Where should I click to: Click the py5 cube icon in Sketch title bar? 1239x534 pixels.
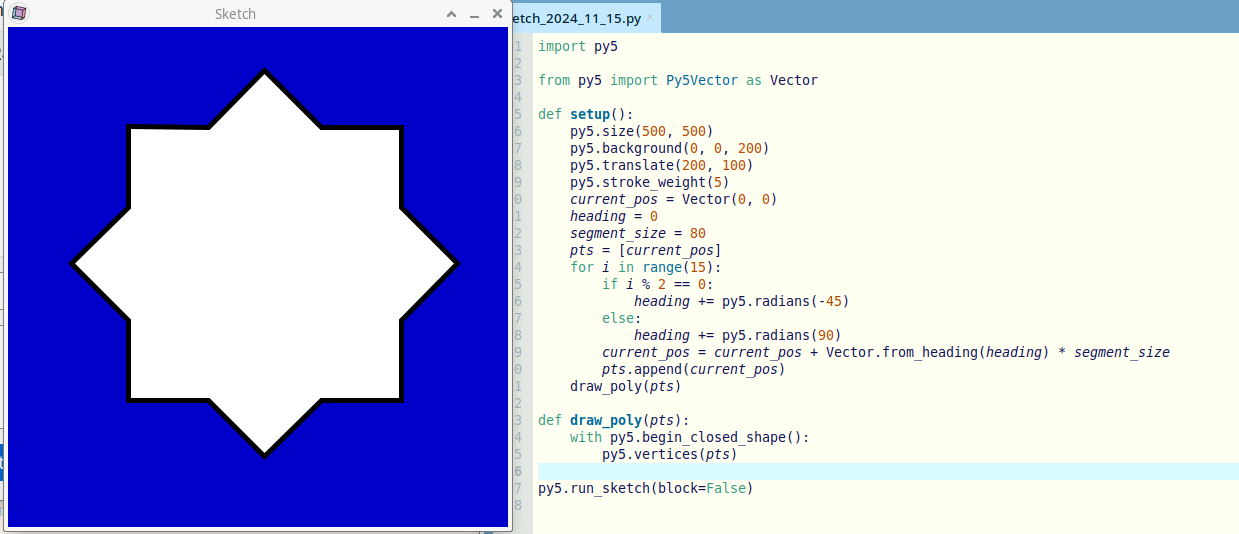(x=19, y=14)
